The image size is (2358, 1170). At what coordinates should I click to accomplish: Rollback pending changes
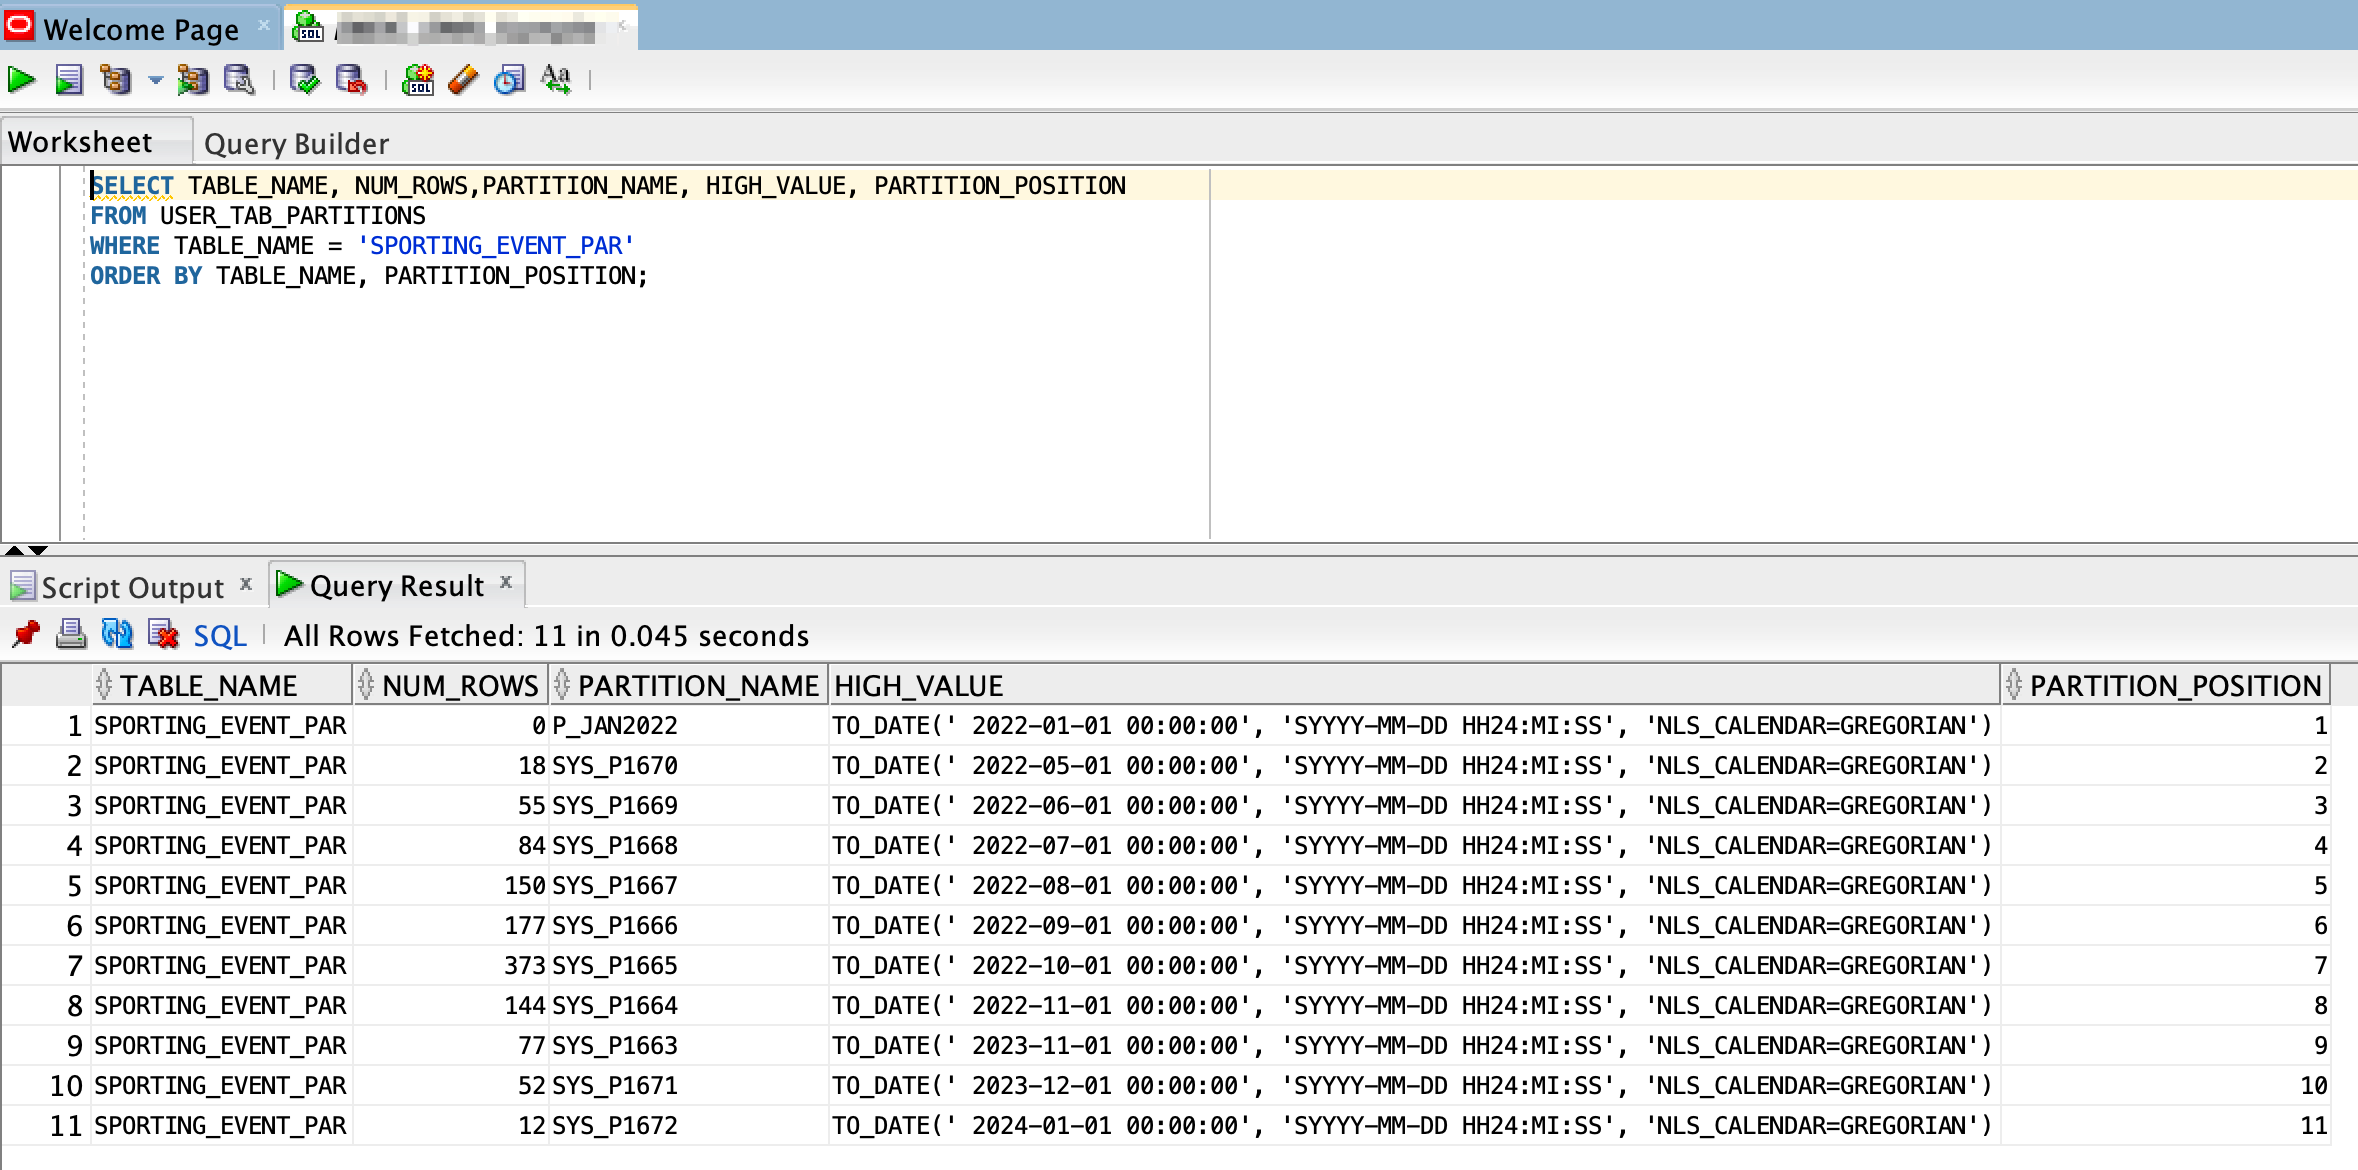point(352,80)
